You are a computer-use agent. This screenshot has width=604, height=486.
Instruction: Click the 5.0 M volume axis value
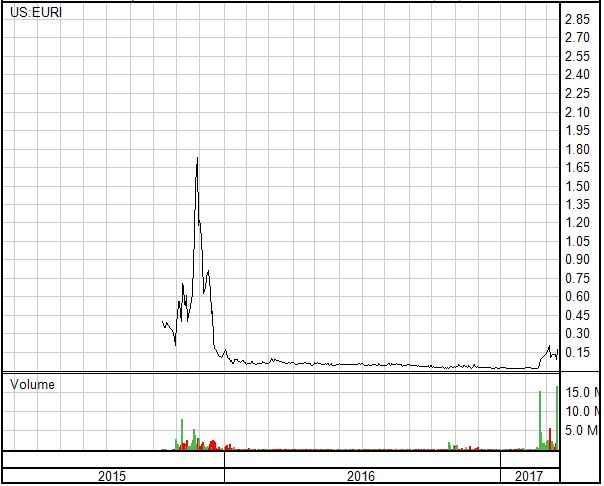[583, 430]
